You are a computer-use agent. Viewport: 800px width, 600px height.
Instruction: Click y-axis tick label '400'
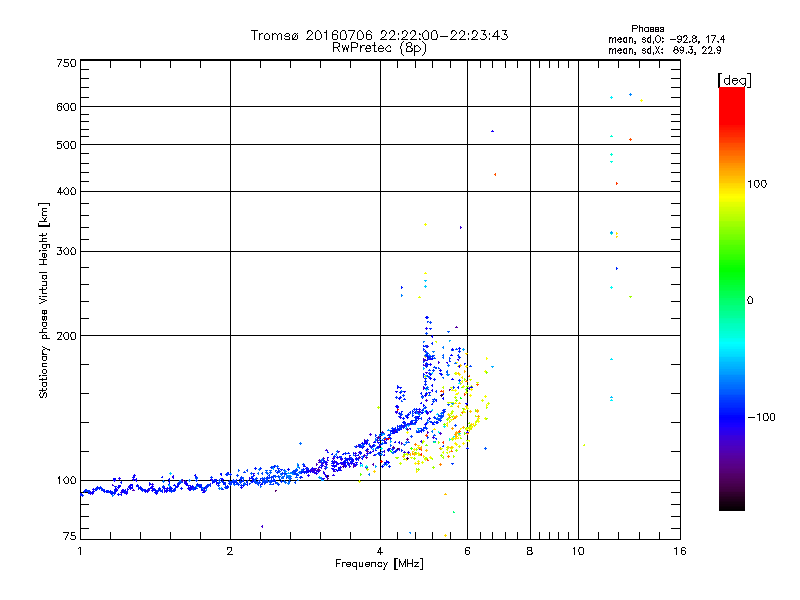pyautogui.click(x=66, y=192)
